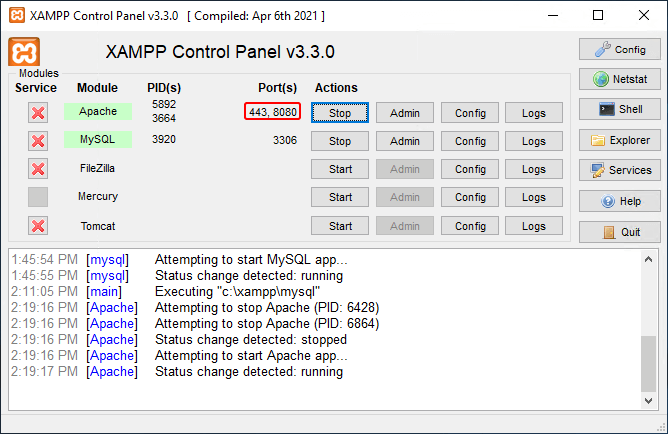Open Services with the monitor icon
The width and height of the screenshot is (668, 434).
click(x=619, y=170)
